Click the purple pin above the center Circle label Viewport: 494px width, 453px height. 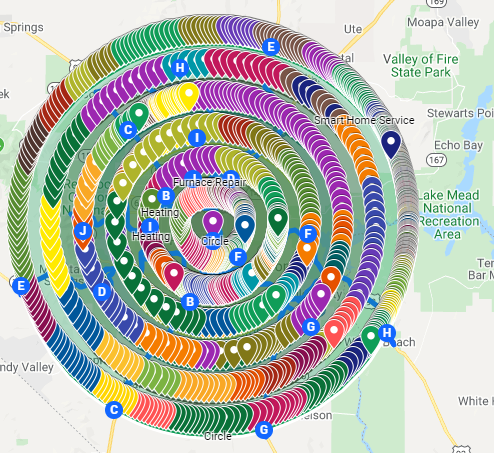click(213, 223)
